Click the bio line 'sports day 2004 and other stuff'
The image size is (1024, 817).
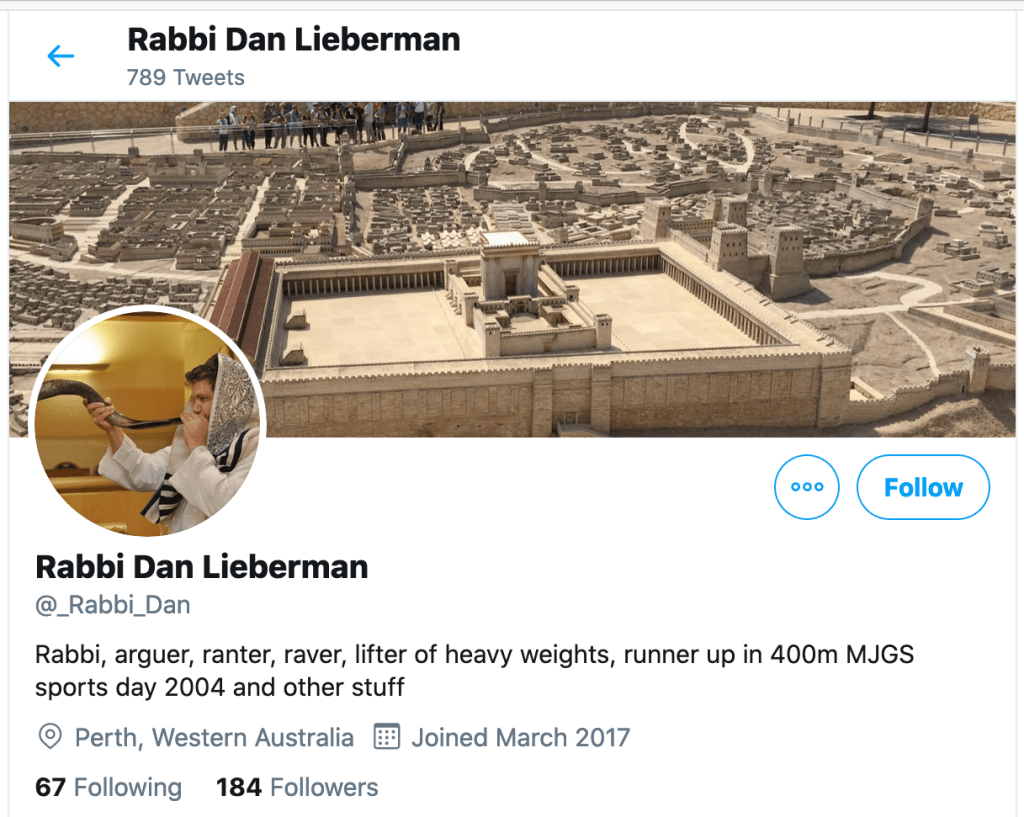219,687
